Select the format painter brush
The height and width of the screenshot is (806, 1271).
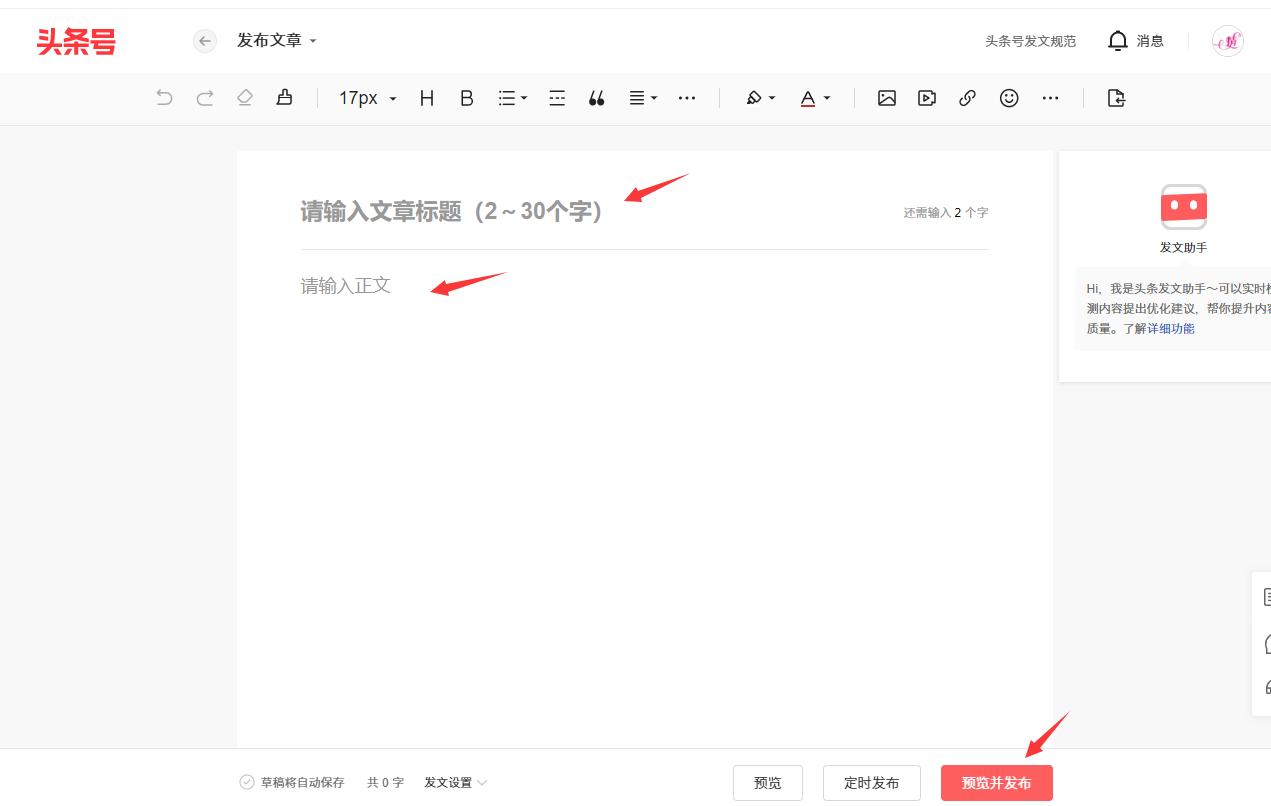tap(284, 98)
